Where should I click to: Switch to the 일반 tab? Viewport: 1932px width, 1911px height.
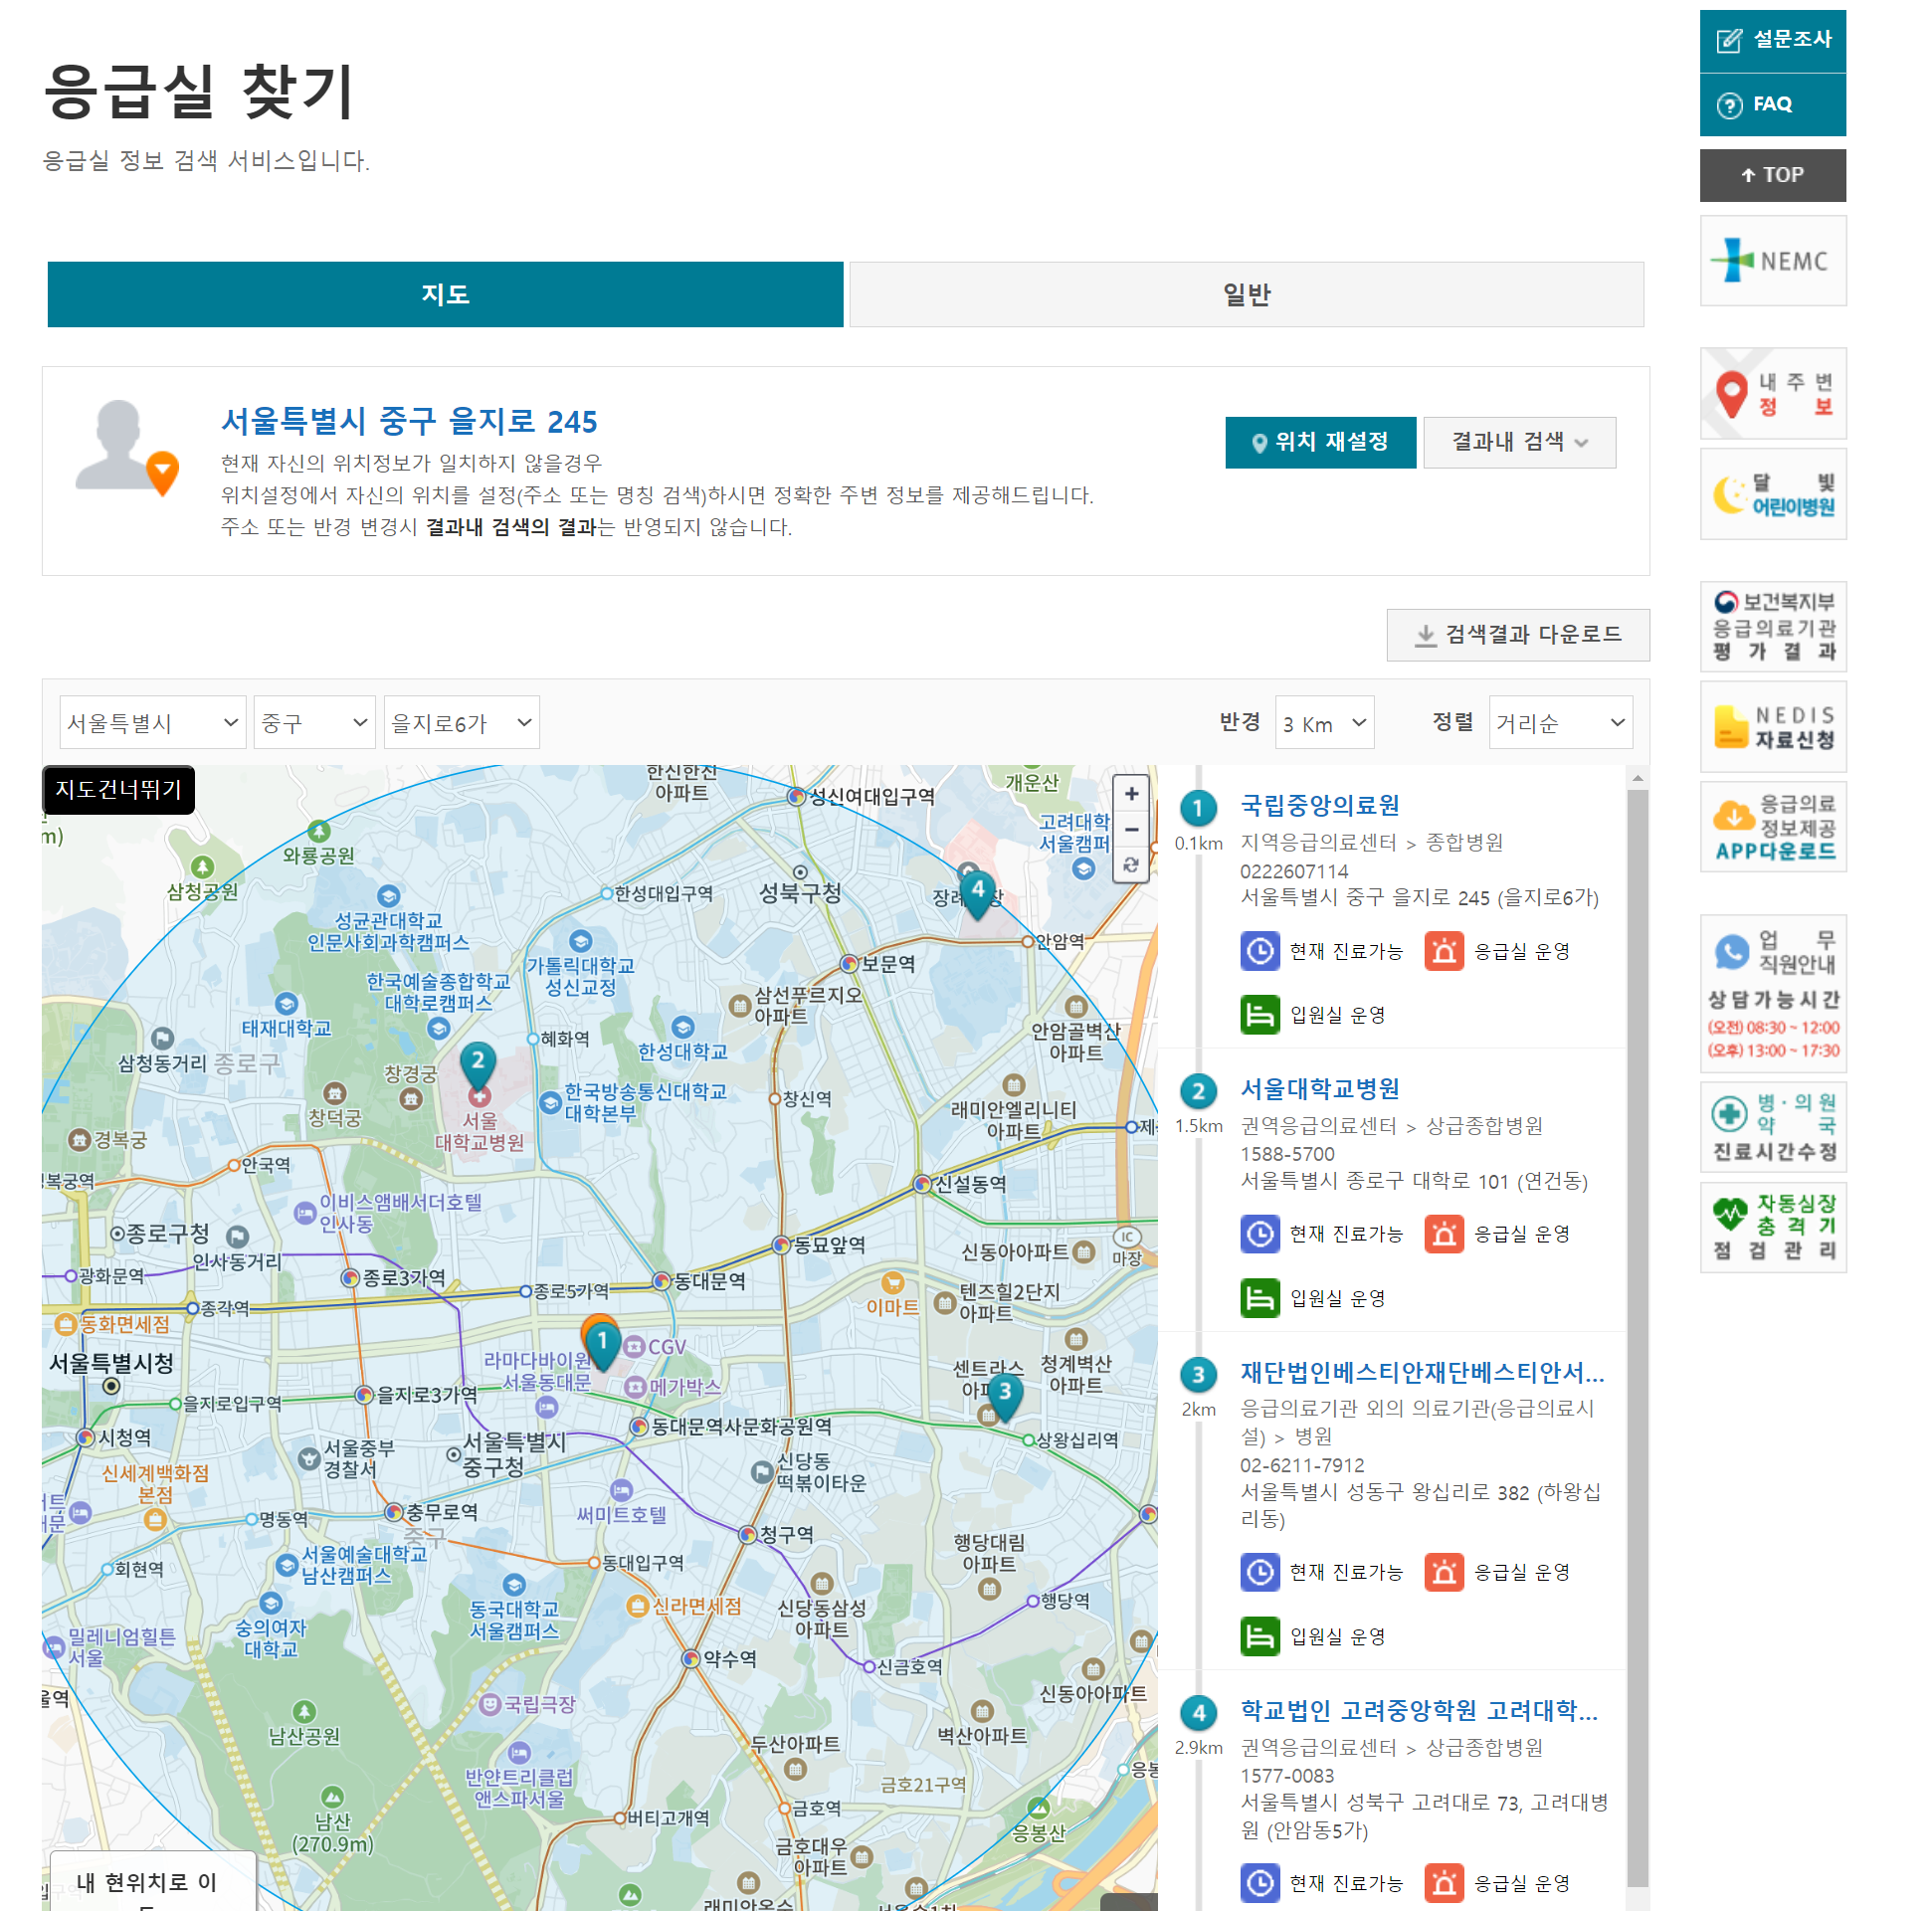[1246, 294]
